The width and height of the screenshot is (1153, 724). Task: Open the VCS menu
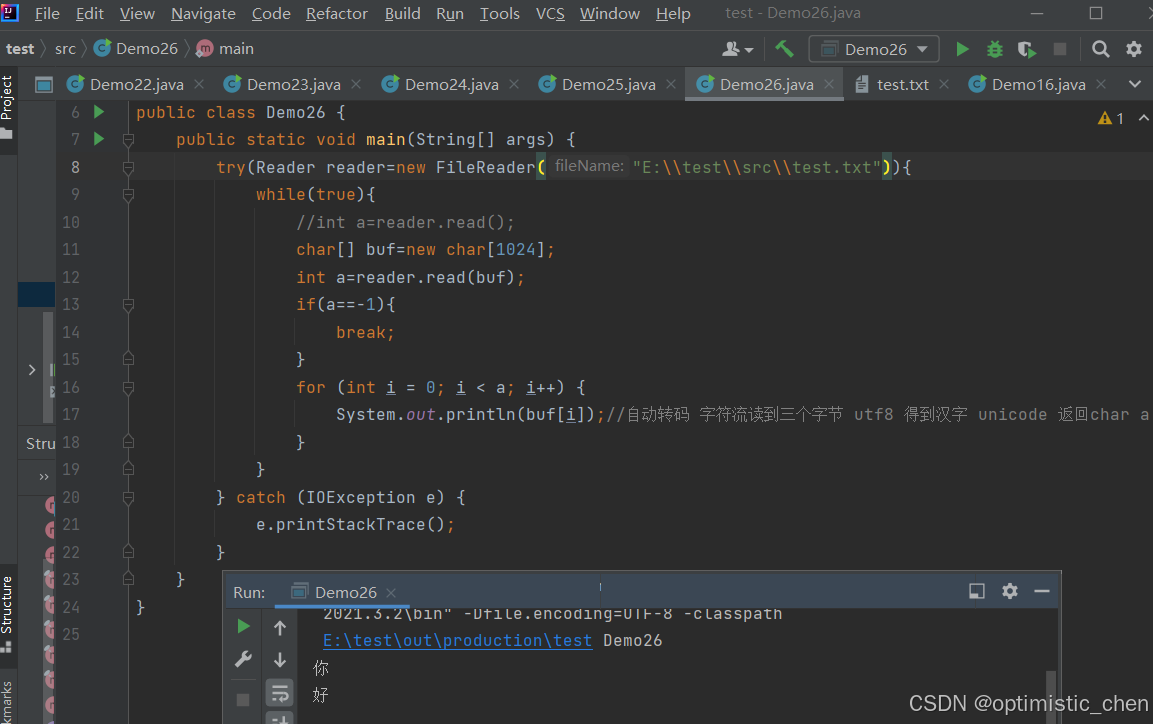tap(550, 13)
